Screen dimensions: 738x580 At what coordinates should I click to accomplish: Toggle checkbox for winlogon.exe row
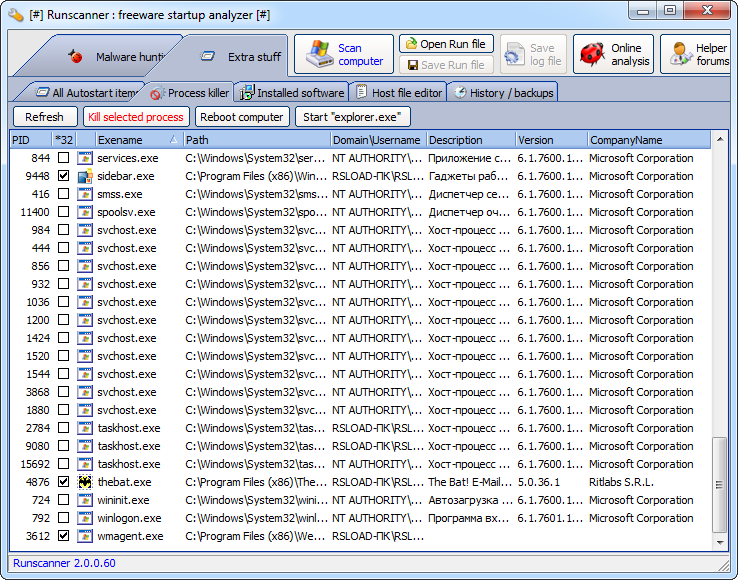pyautogui.click(x=64, y=518)
